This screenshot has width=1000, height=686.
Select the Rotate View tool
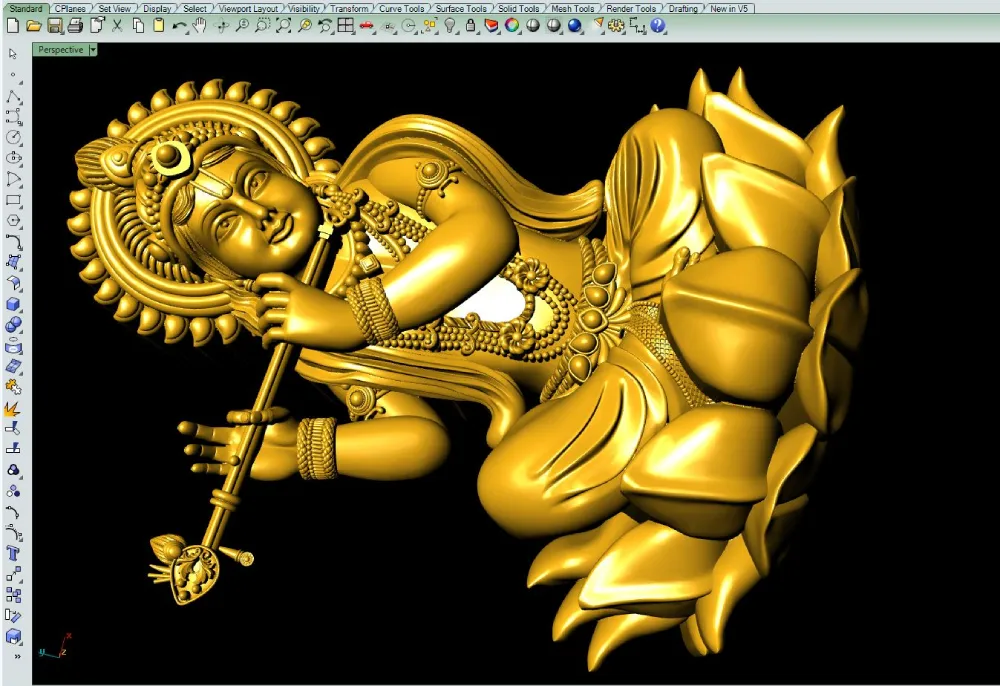pos(221,26)
